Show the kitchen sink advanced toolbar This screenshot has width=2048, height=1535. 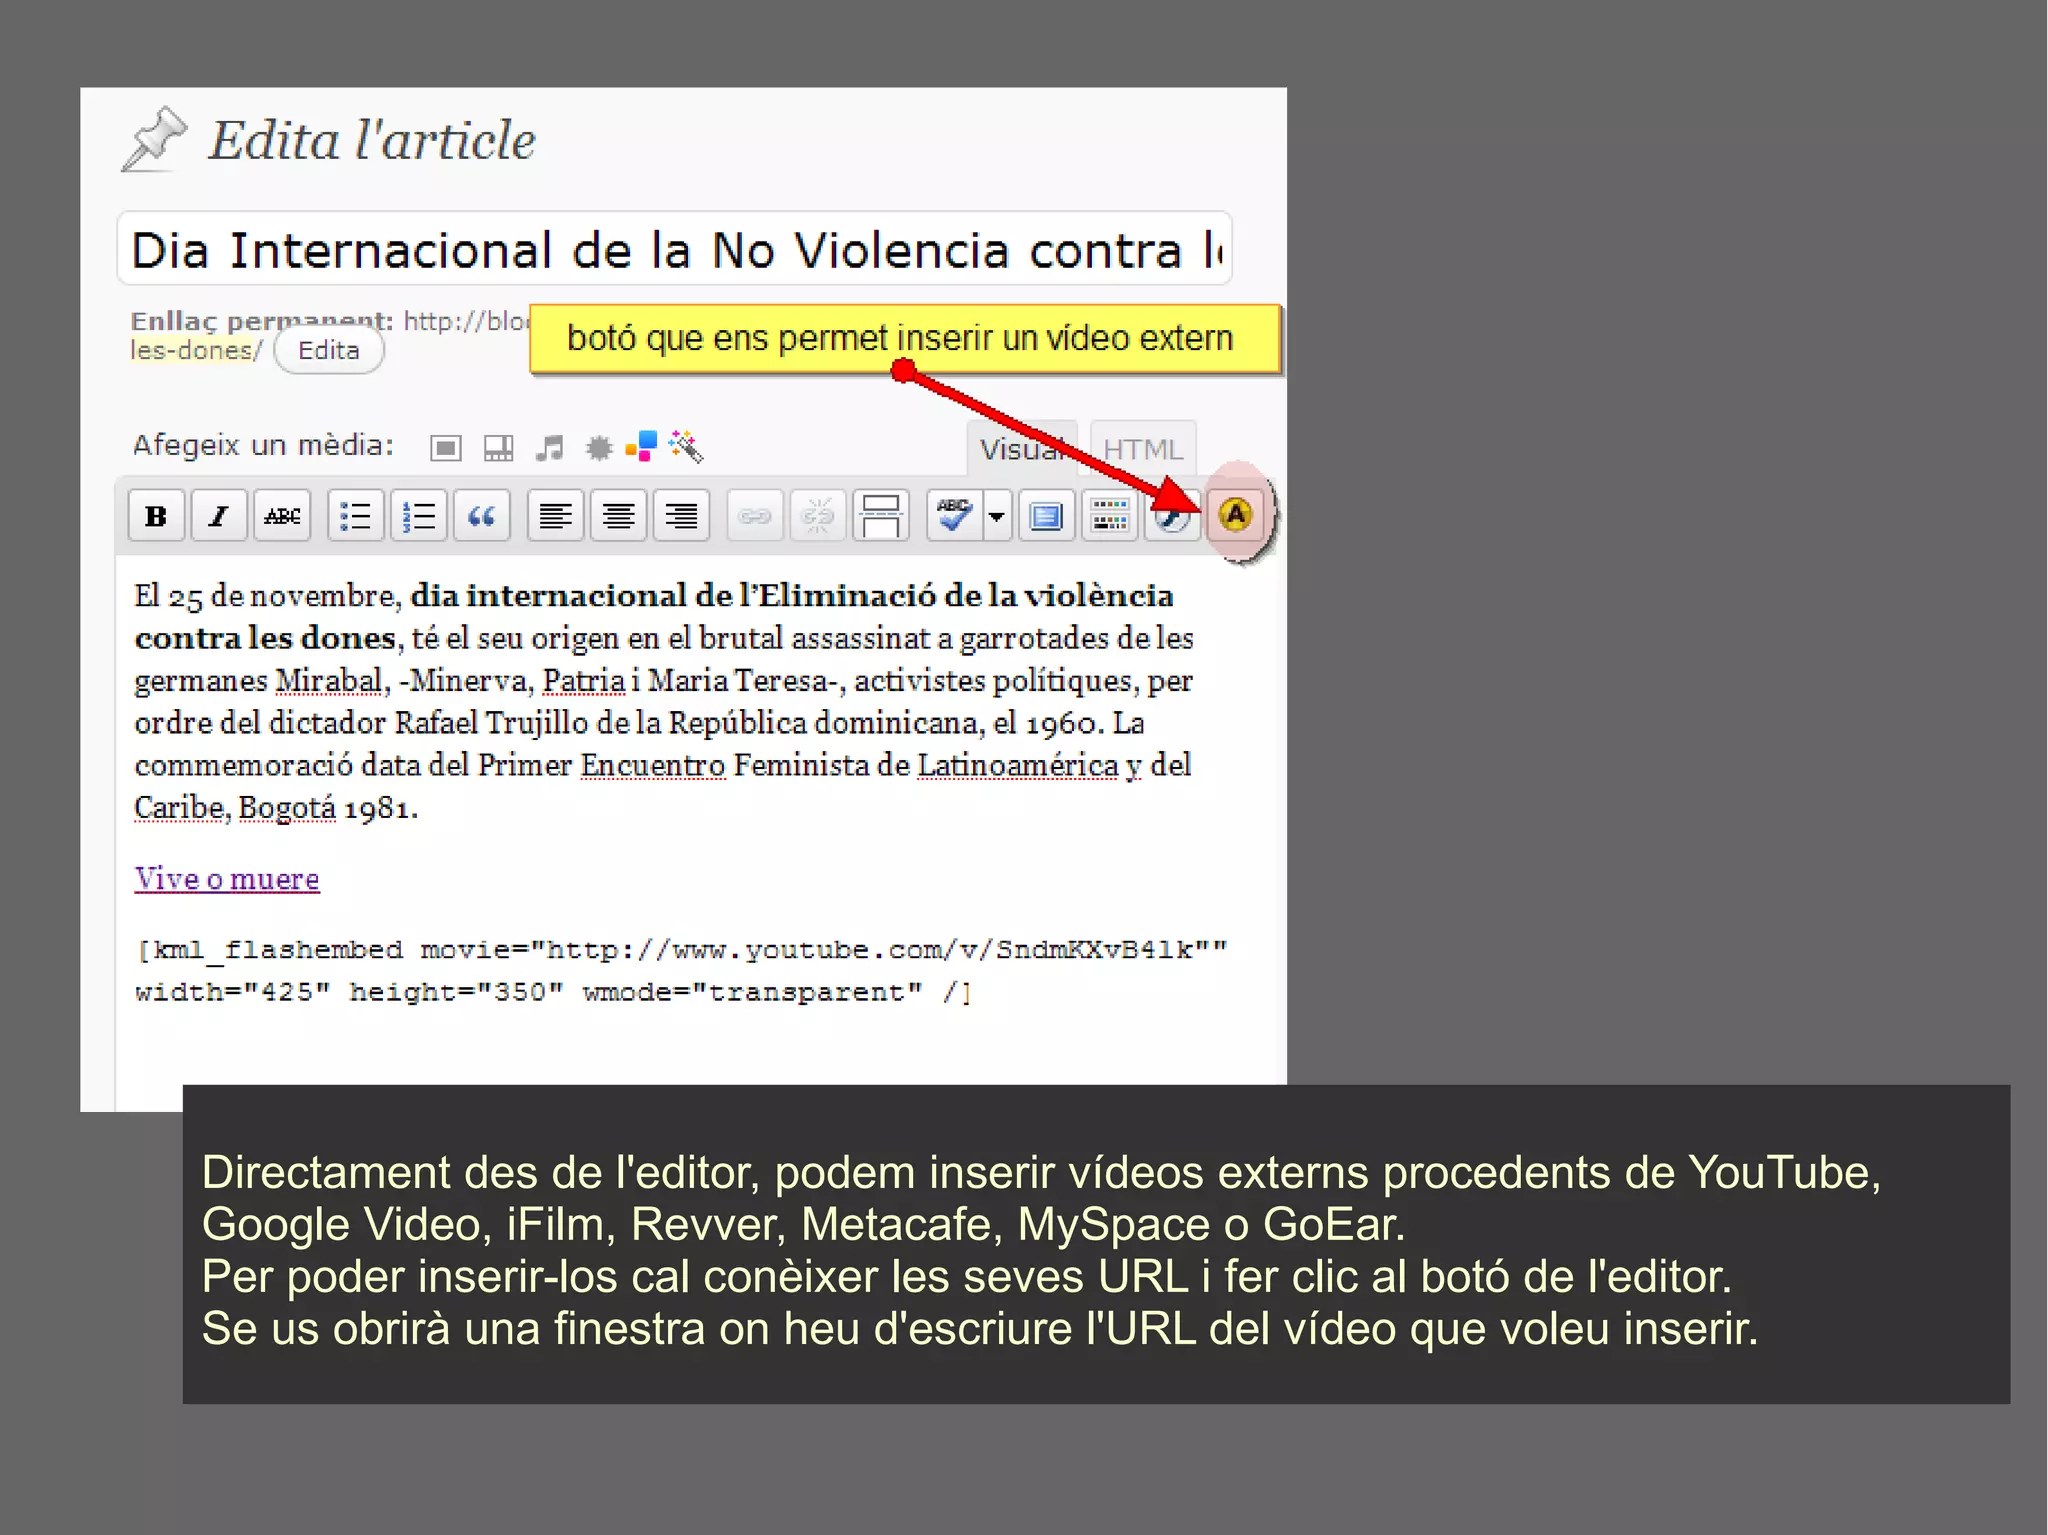[x=1110, y=516]
